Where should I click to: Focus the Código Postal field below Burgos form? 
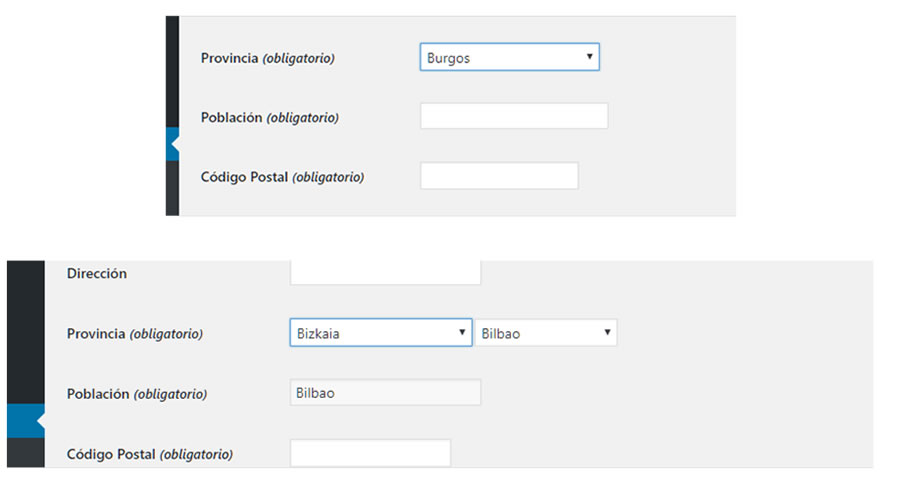pyautogui.click(x=499, y=176)
